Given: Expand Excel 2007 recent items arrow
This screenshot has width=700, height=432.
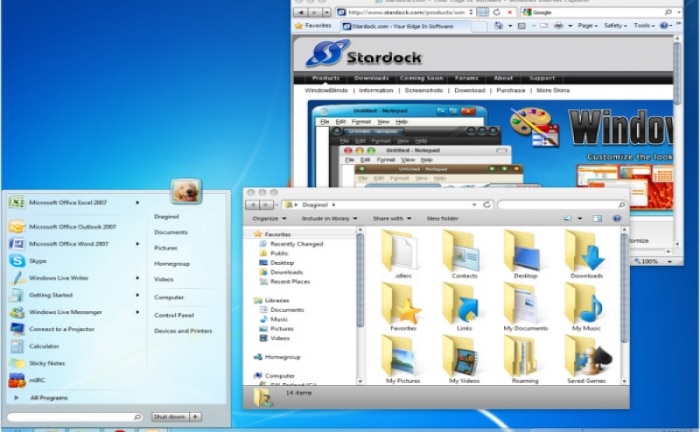Looking at the screenshot, I should point(137,203).
